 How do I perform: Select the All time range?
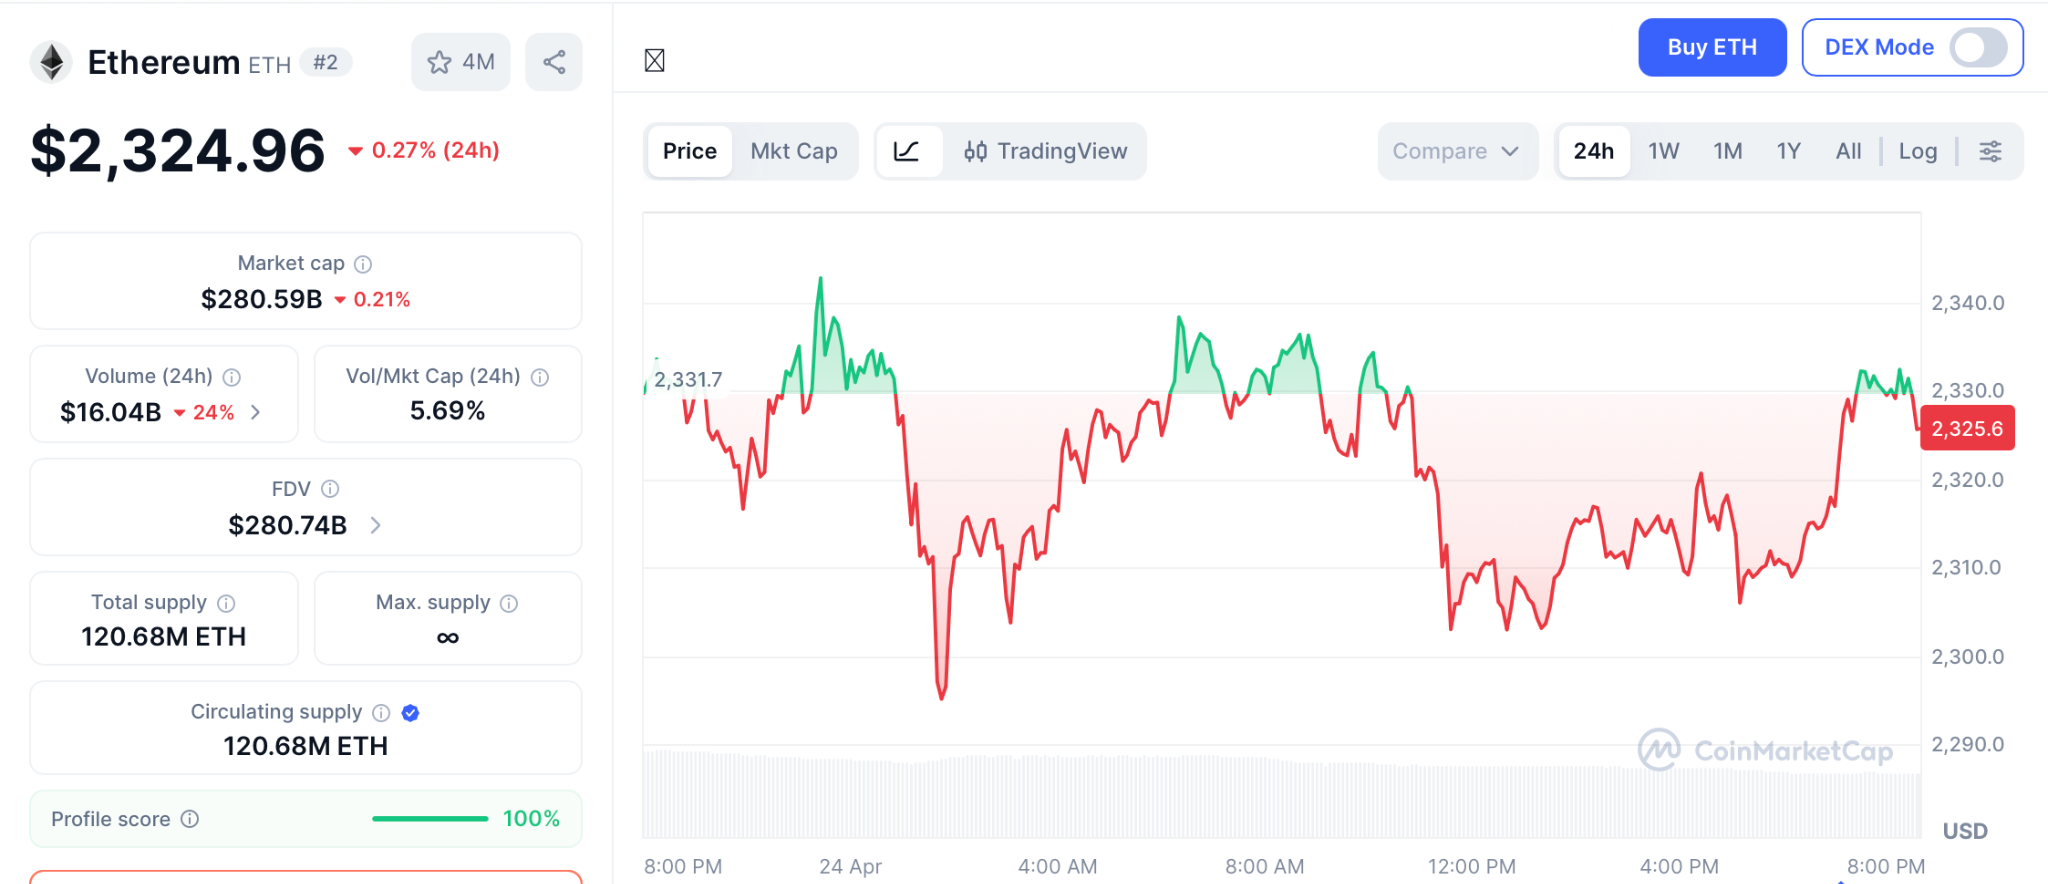coord(1848,151)
